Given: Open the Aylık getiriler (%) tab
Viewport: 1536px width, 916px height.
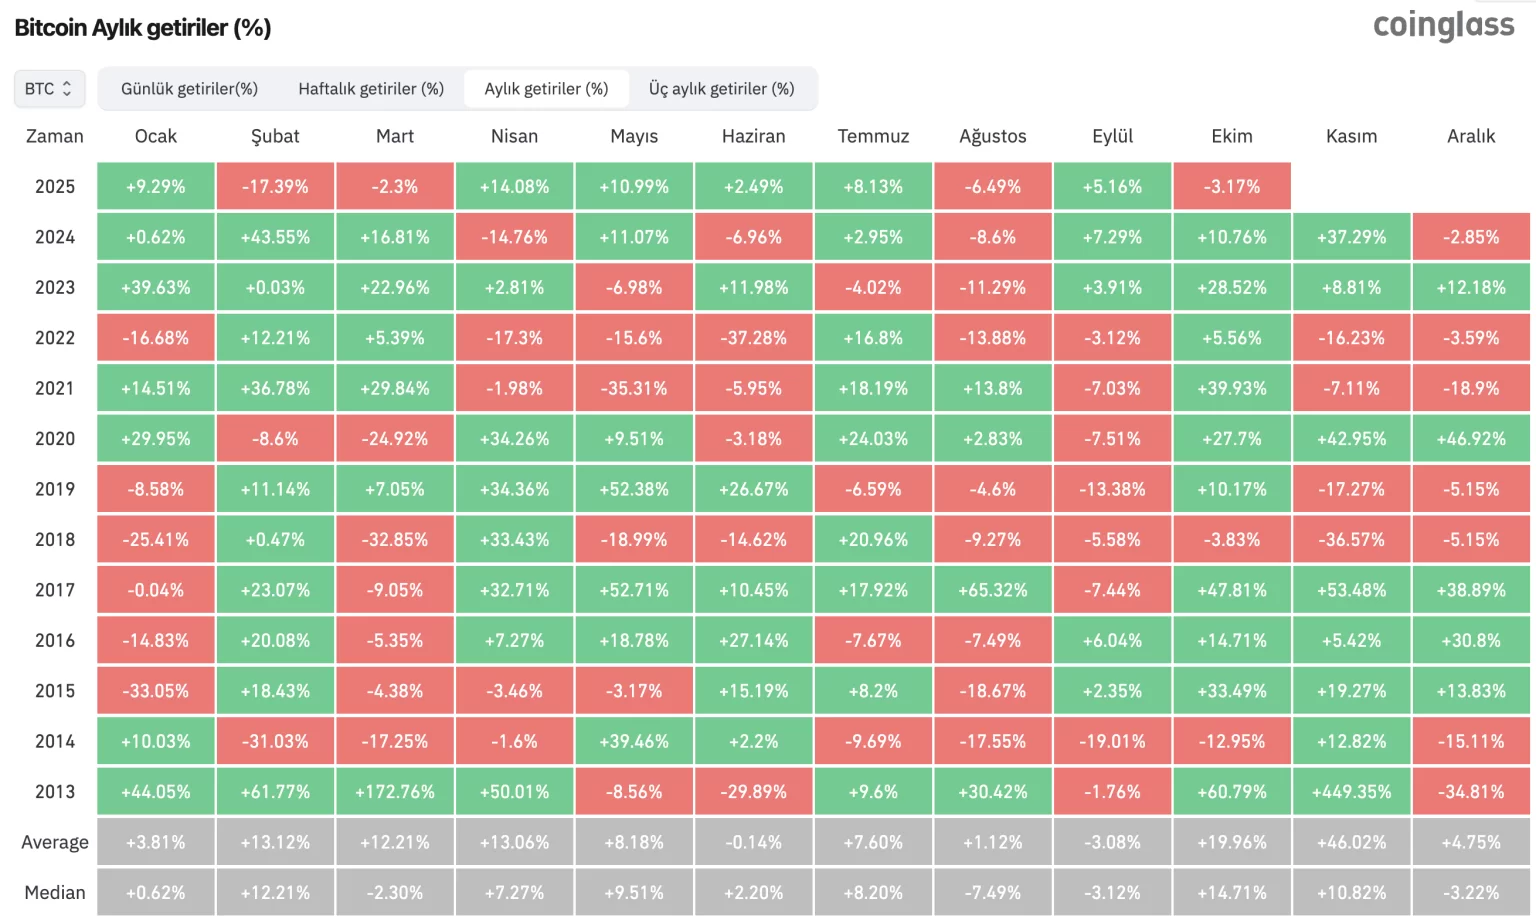Looking at the screenshot, I should click(x=546, y=89).
